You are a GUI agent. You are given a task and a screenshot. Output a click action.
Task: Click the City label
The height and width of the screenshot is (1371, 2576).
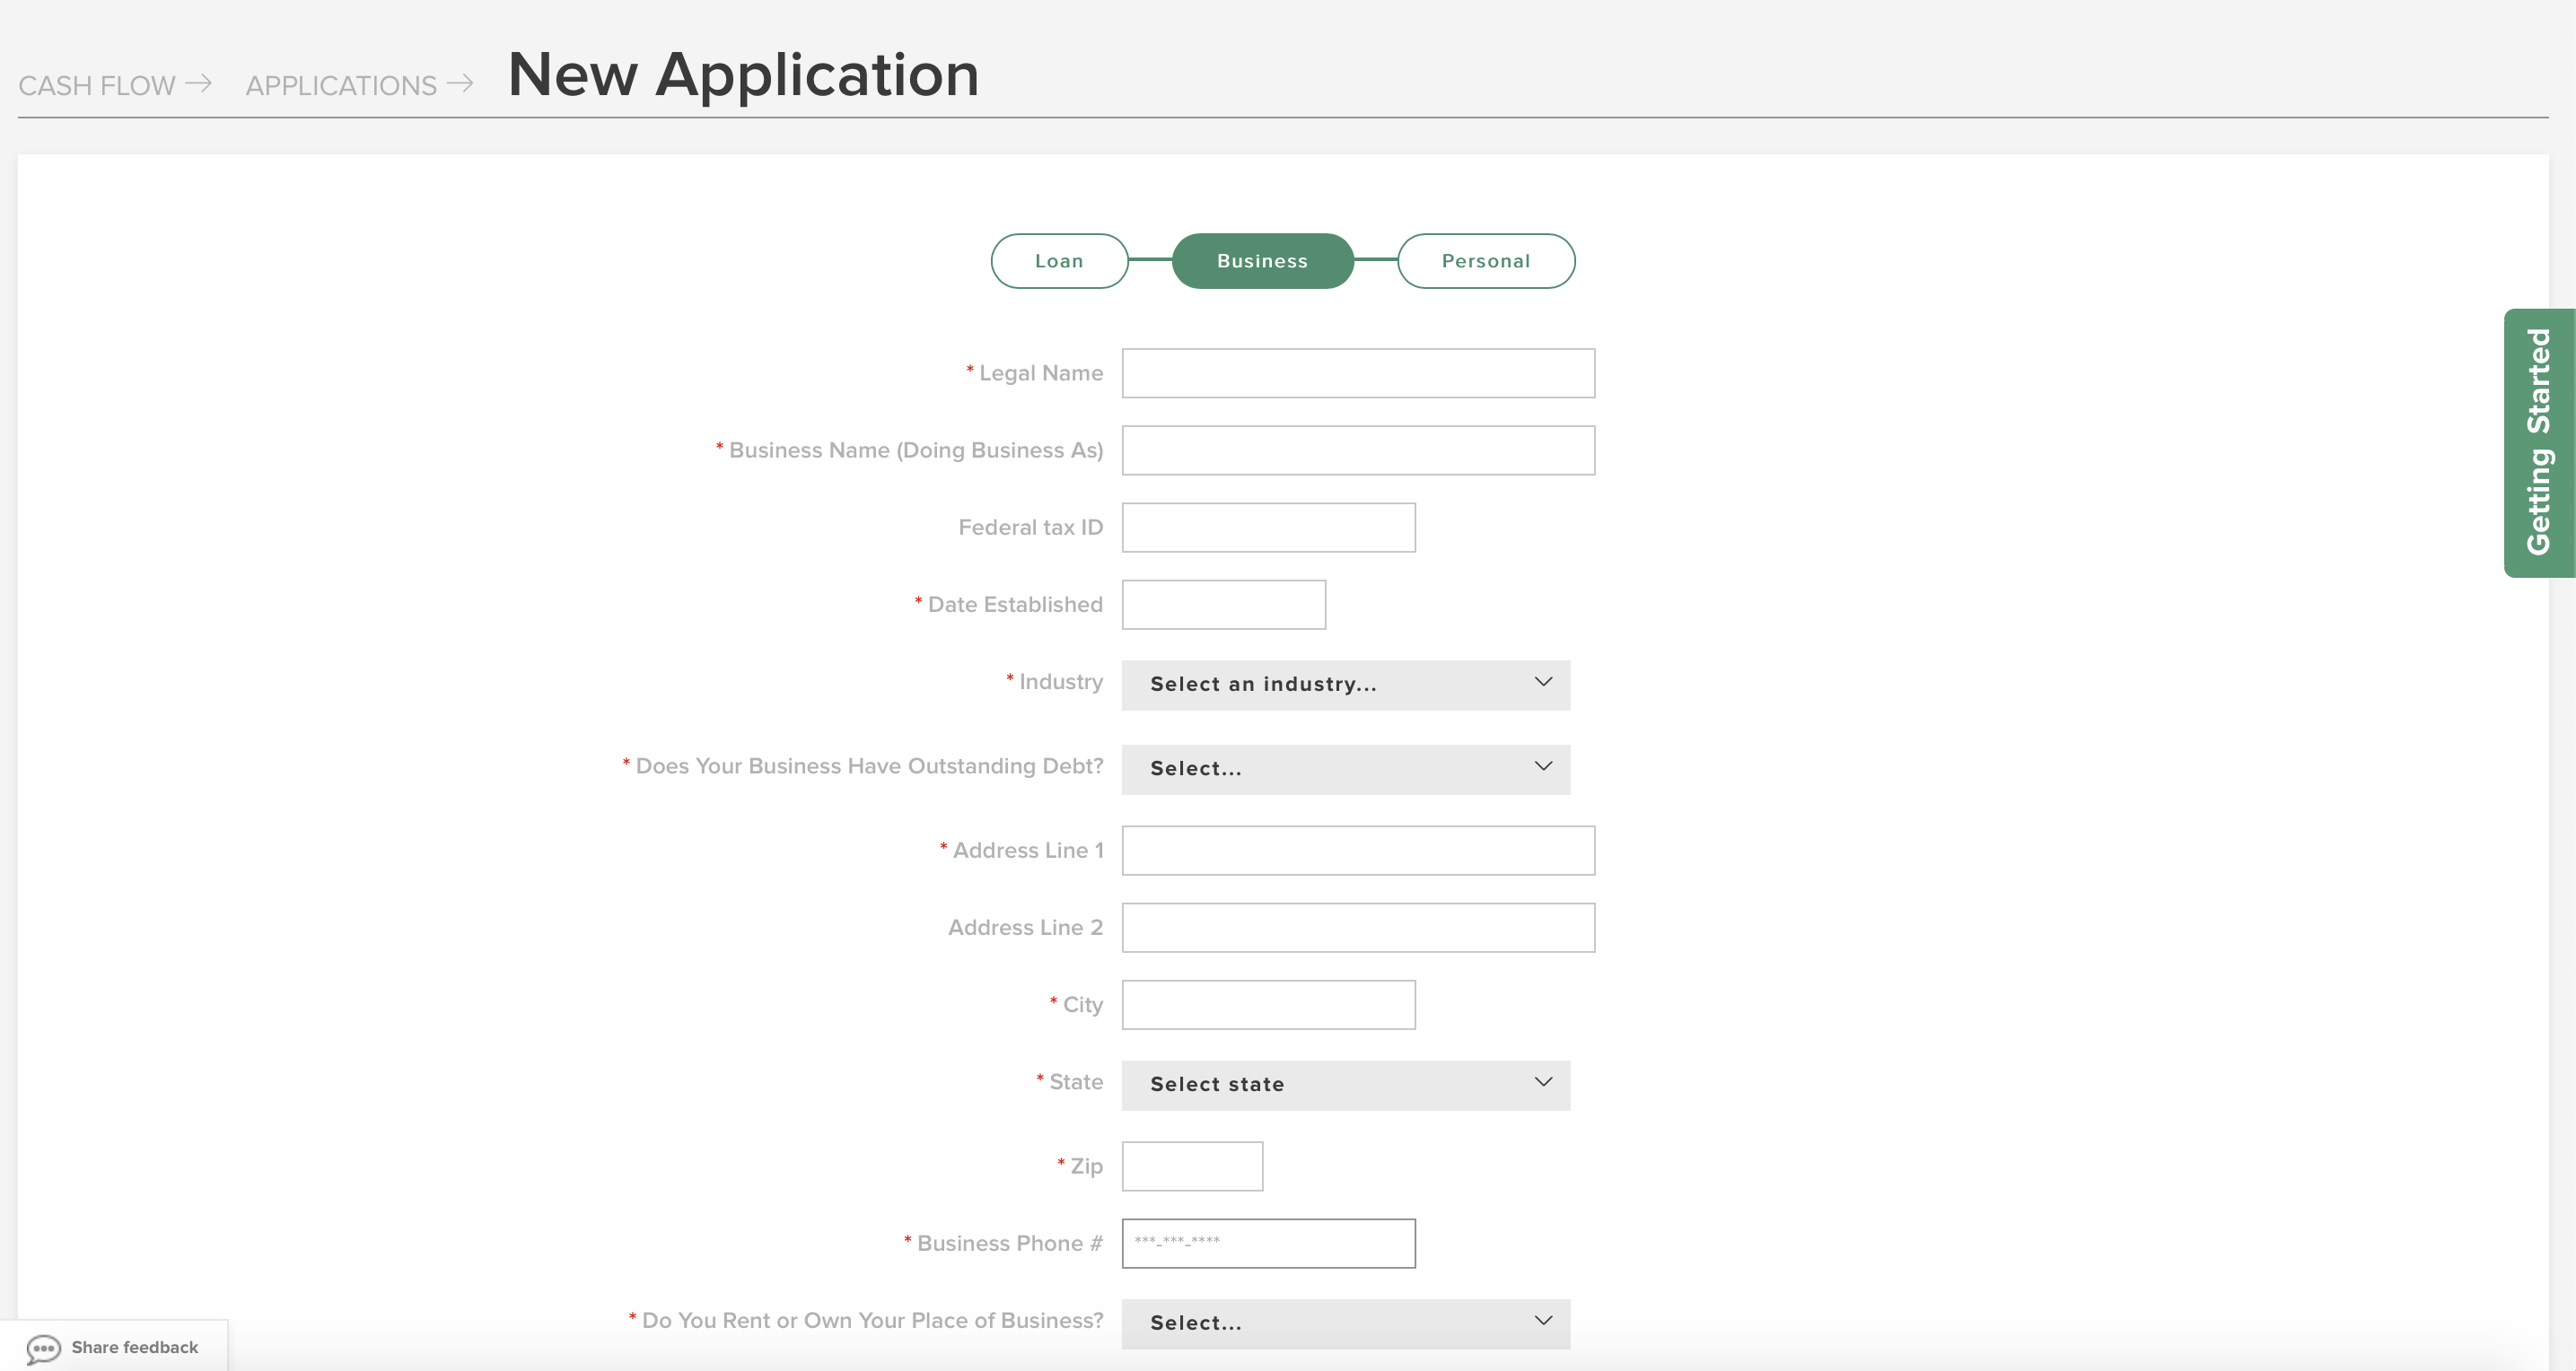pyautogui.click(x=1082, y=1005)
